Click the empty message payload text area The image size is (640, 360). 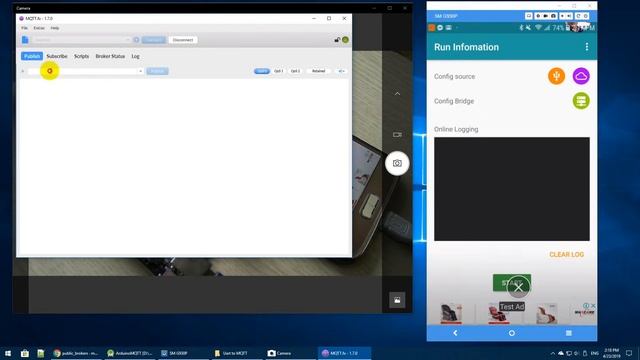tap(184, 167)
